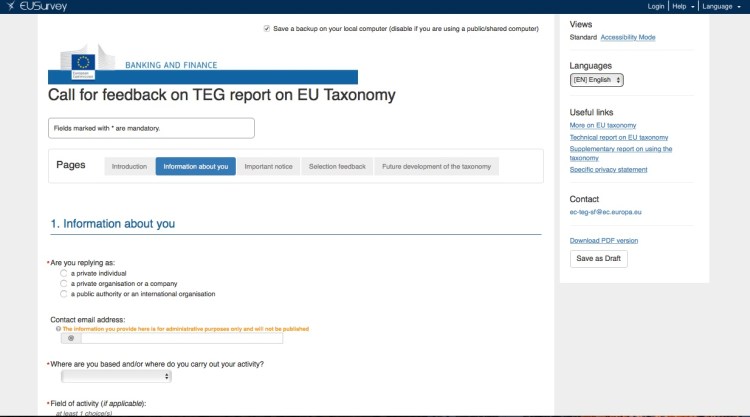Image resolution: width=750 pixels, height=417 pixels.
Task: Click the survey title 'Call for feedback on TEG report'
Action: 221,95
